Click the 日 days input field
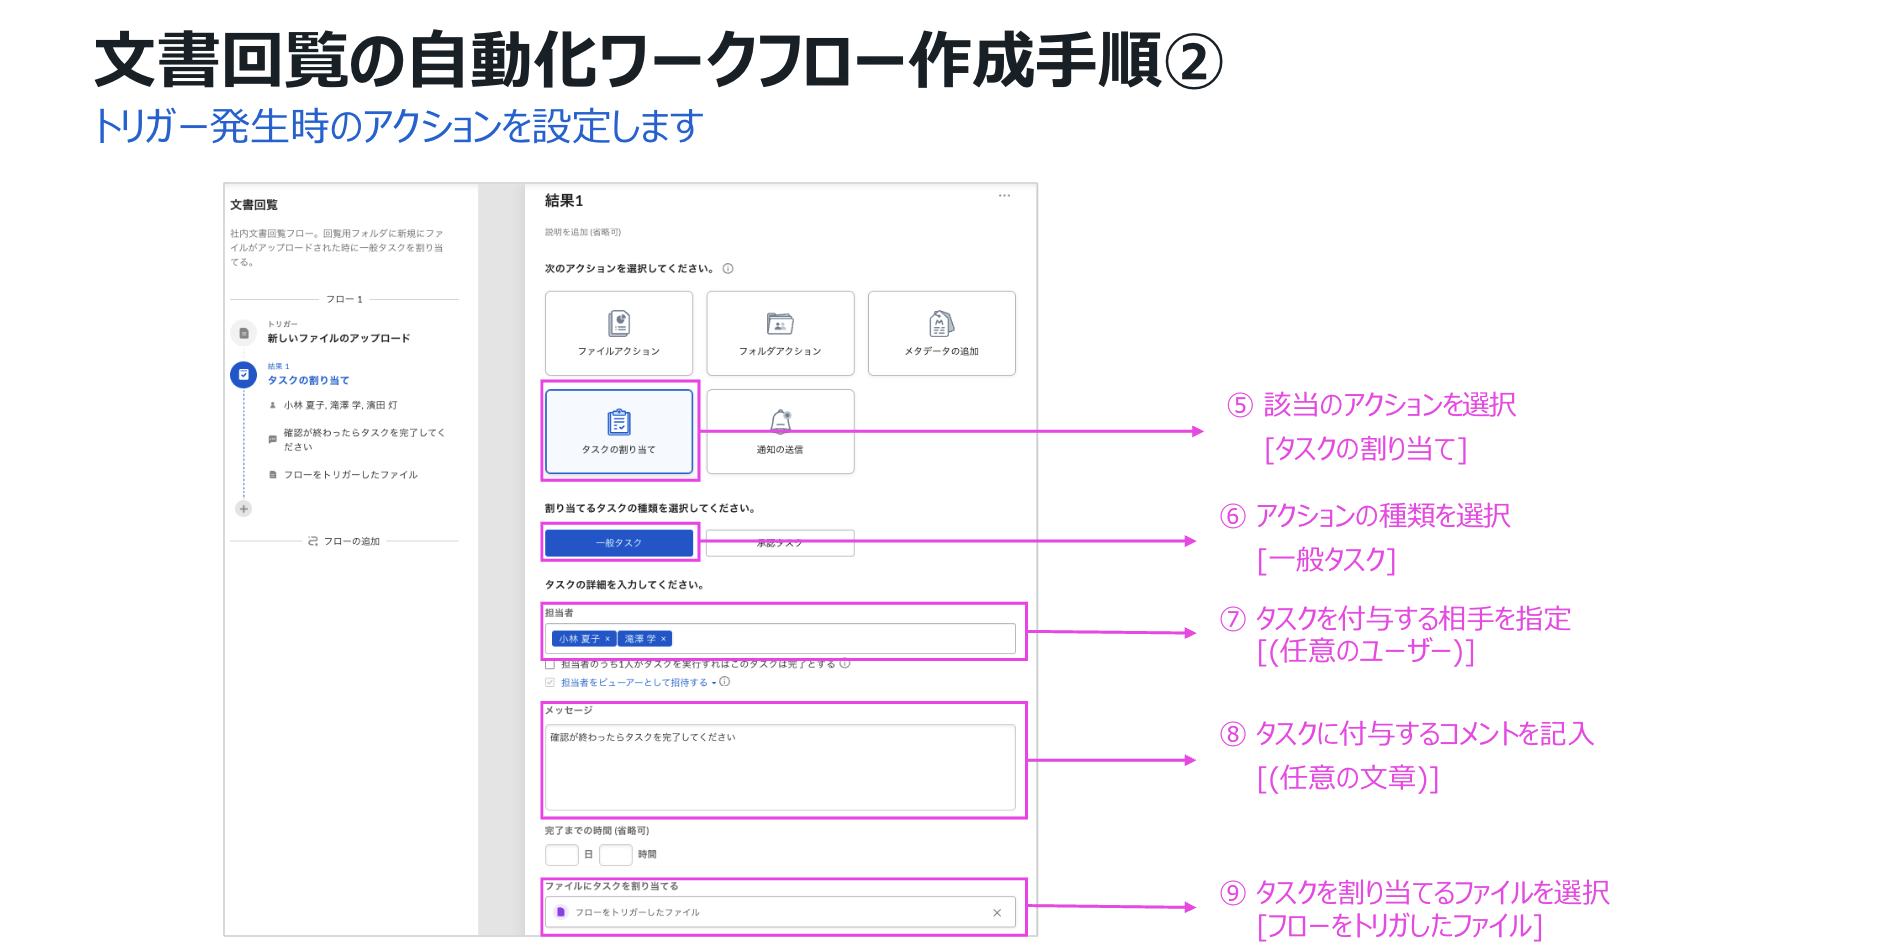The height and width of the screenshot is (944, 1886). click(x=561, y=855)
